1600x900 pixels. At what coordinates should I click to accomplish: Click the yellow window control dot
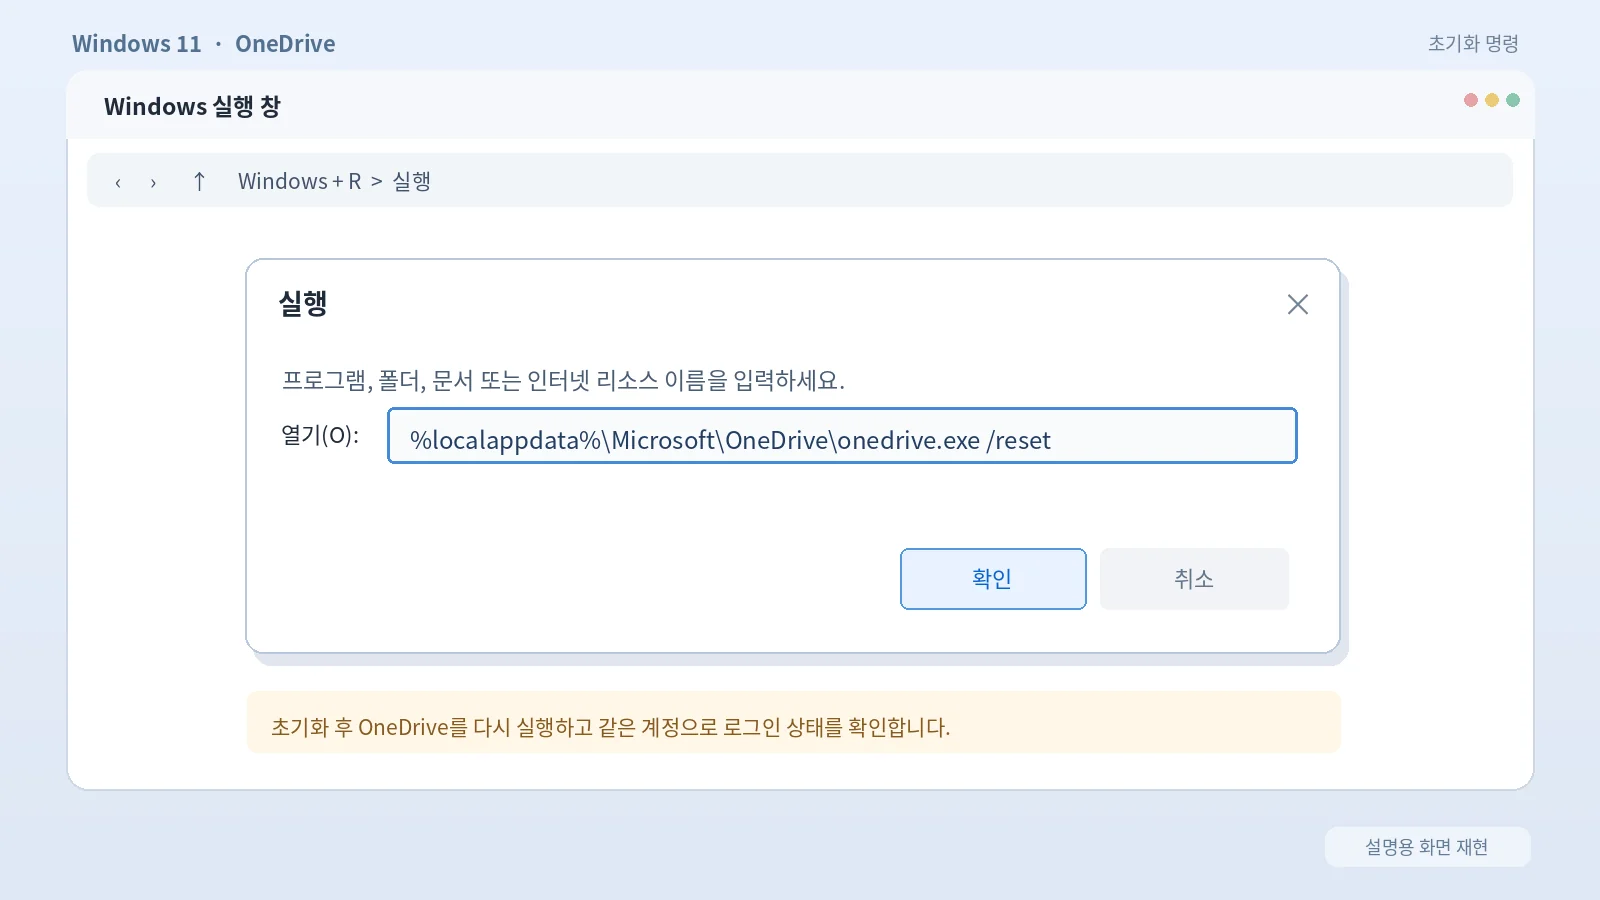(x=1492, y=100)
